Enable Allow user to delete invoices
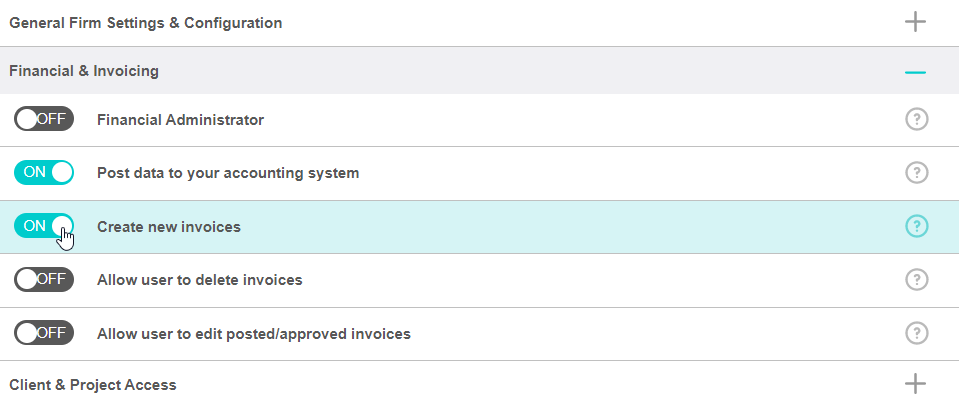The width and height of the screenshot is (959, 402). pos(44,280)
